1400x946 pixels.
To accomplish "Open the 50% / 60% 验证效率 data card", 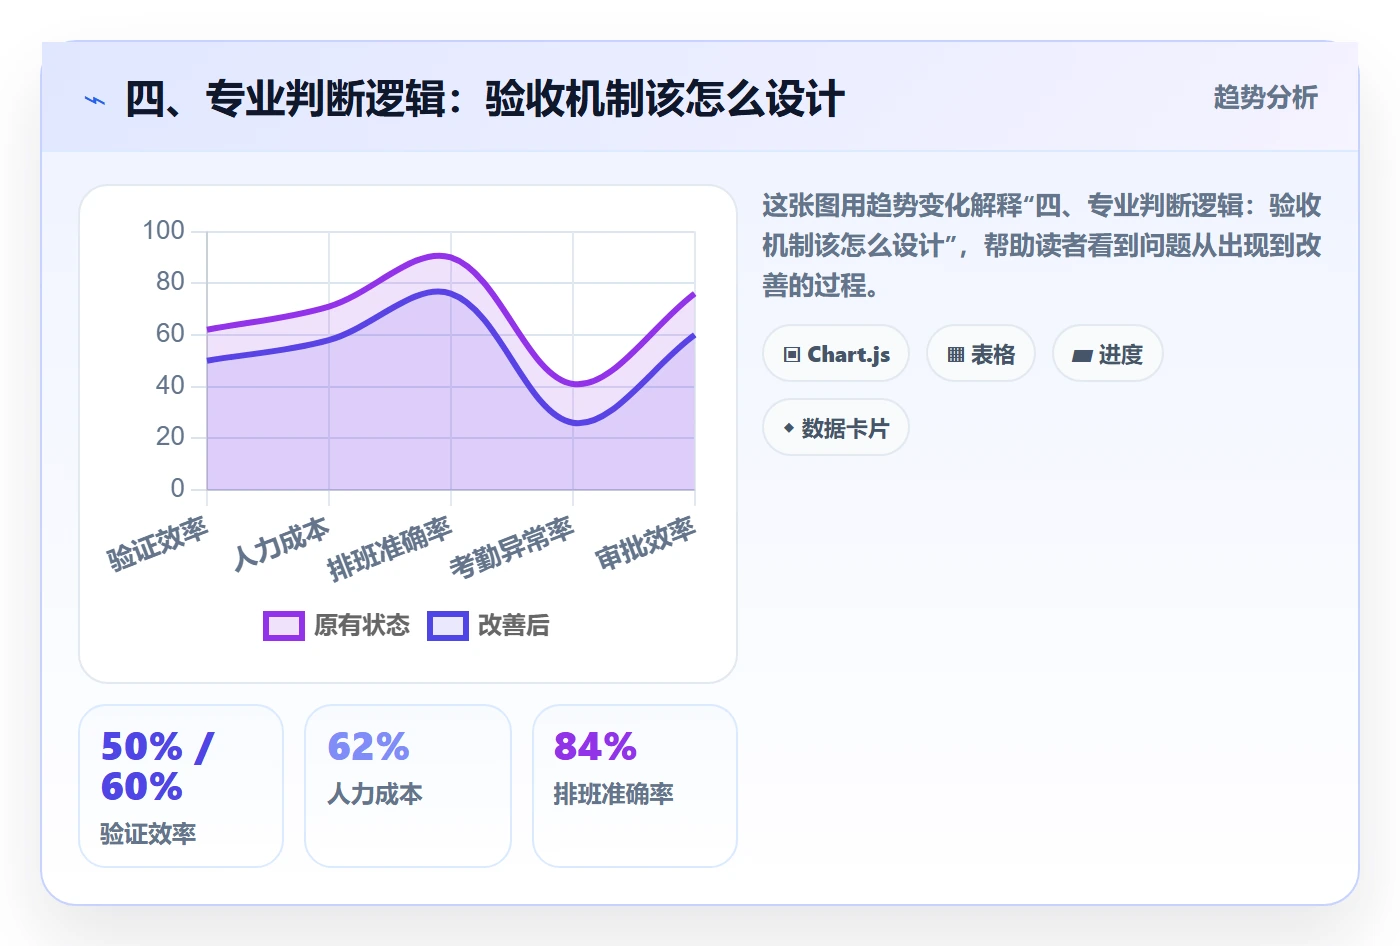I will coord(181,786).
